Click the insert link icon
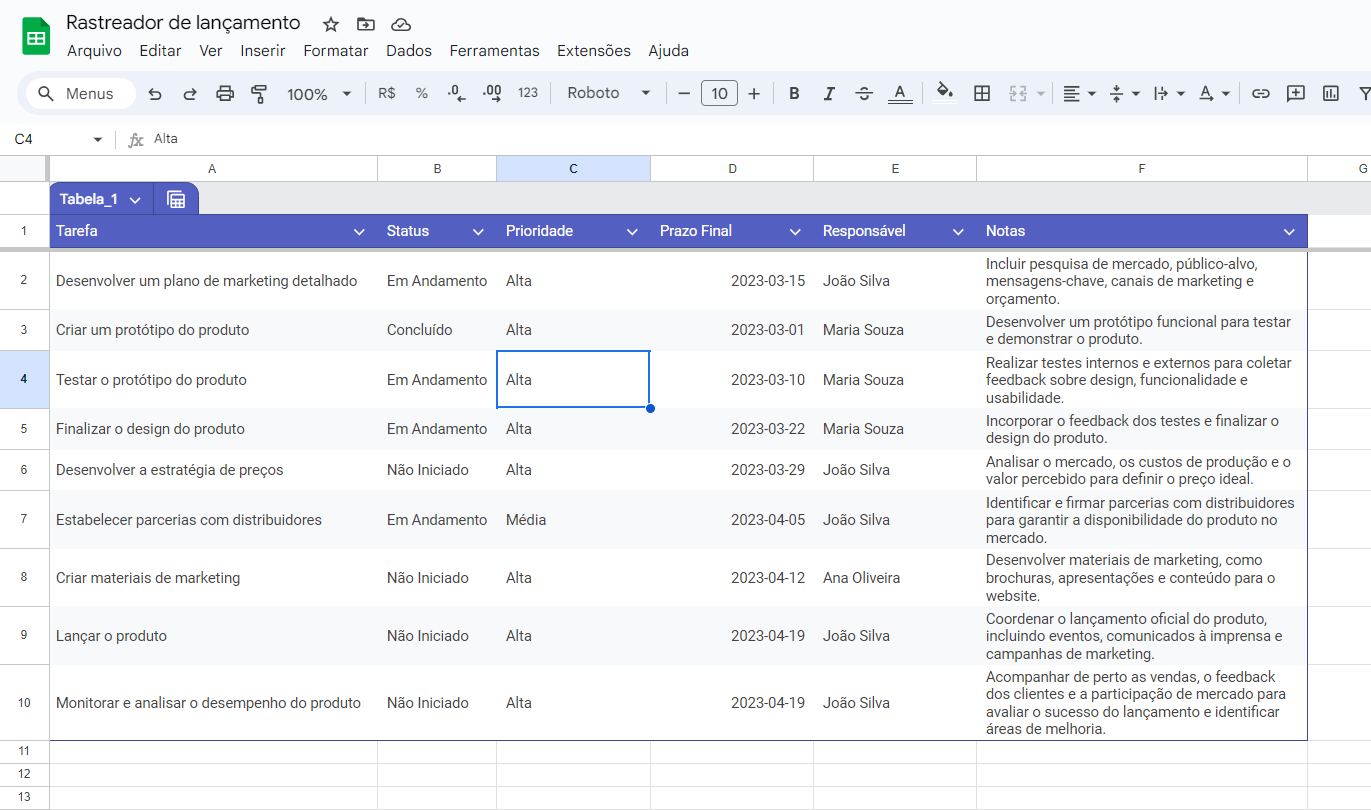This screenshot has width=1371, height=810. (1261, 93)
